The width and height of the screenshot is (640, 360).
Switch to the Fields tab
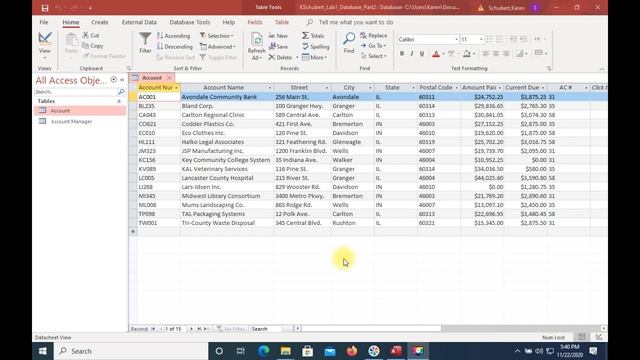255,22
